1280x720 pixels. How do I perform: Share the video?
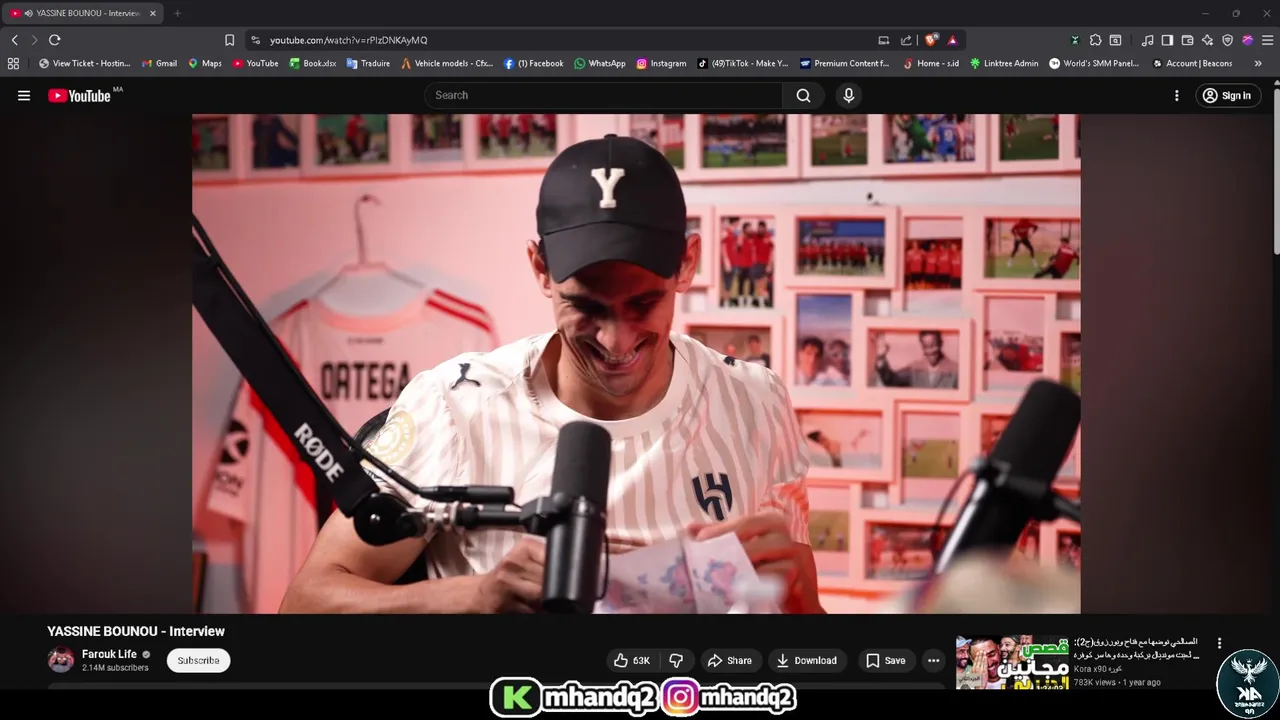pos(729,660)
